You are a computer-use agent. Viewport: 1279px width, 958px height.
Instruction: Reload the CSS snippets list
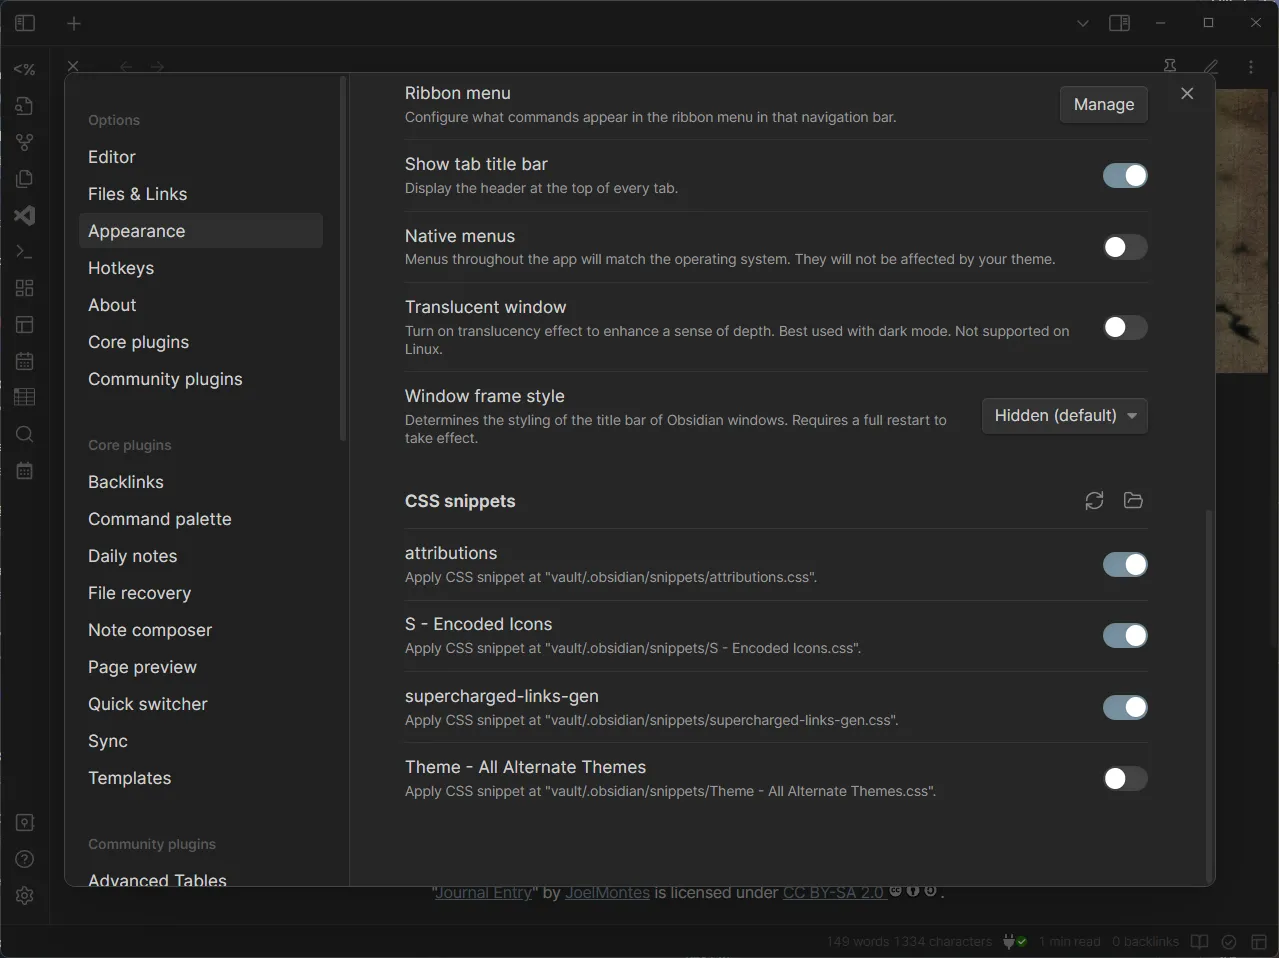point(1093,500)
